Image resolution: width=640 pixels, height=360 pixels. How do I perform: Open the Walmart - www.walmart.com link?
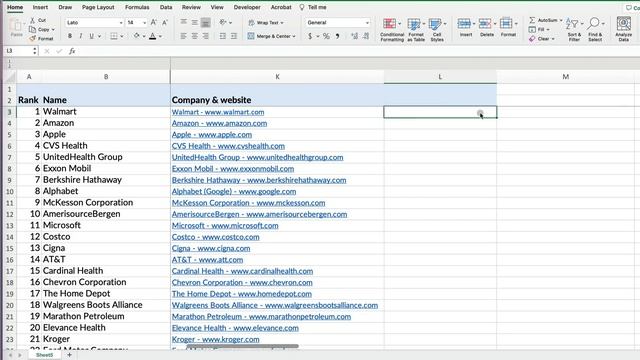(218, 112)
